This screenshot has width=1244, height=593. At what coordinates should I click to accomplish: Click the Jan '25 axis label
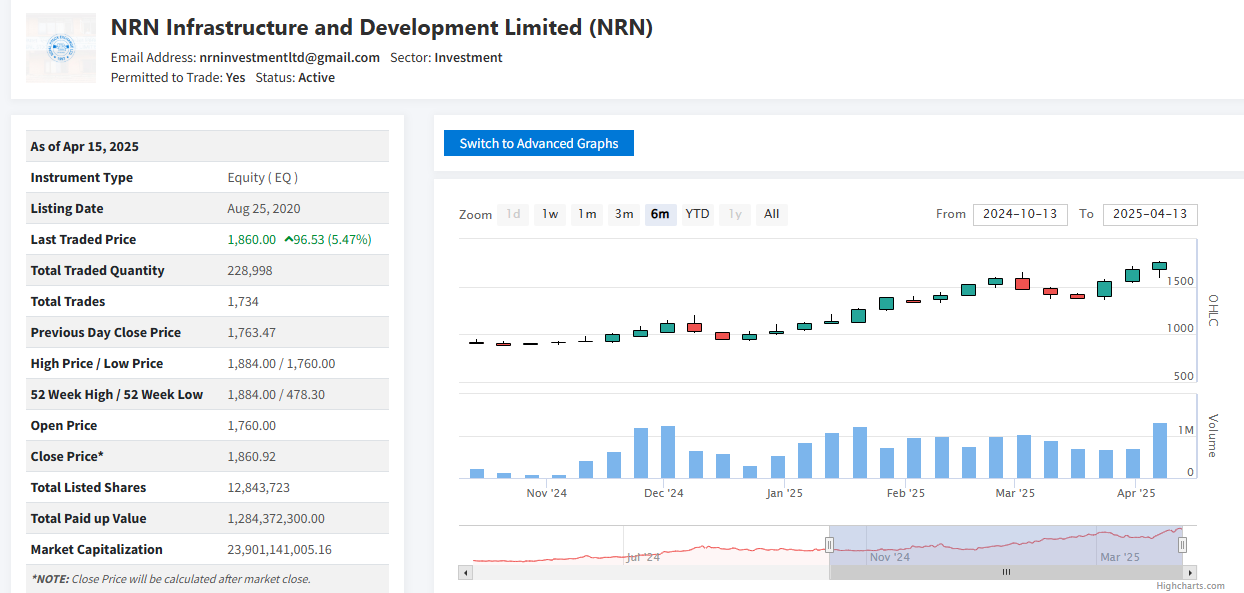click(x=784, y=493)
